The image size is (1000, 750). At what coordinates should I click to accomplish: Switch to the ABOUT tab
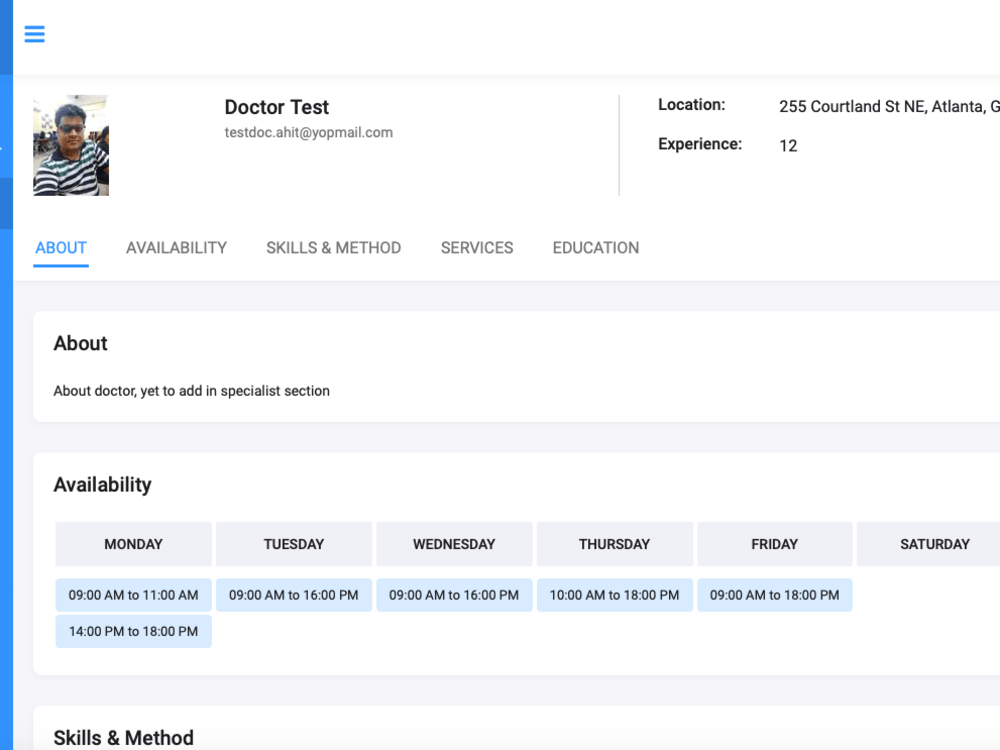point(61,247)
